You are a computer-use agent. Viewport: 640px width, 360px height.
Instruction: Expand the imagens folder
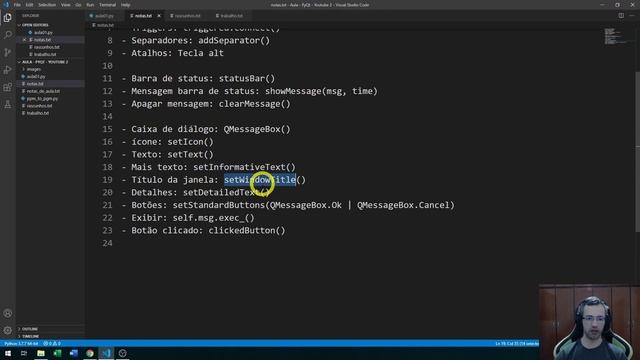[33, 69]
